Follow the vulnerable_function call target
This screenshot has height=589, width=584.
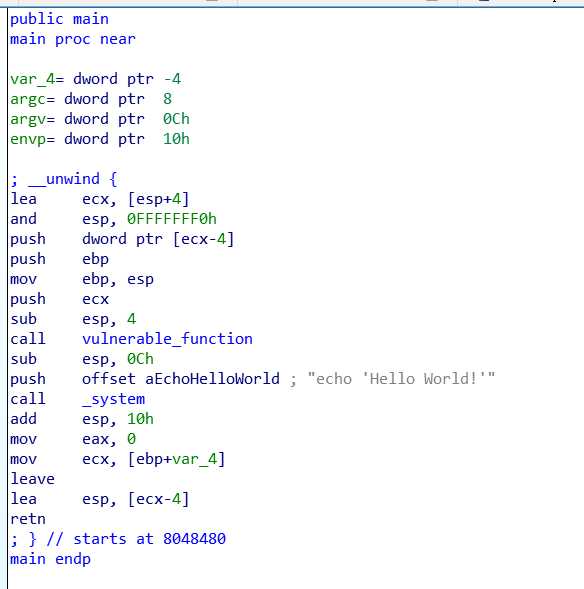pyautogui.click(x=167, y=339)
